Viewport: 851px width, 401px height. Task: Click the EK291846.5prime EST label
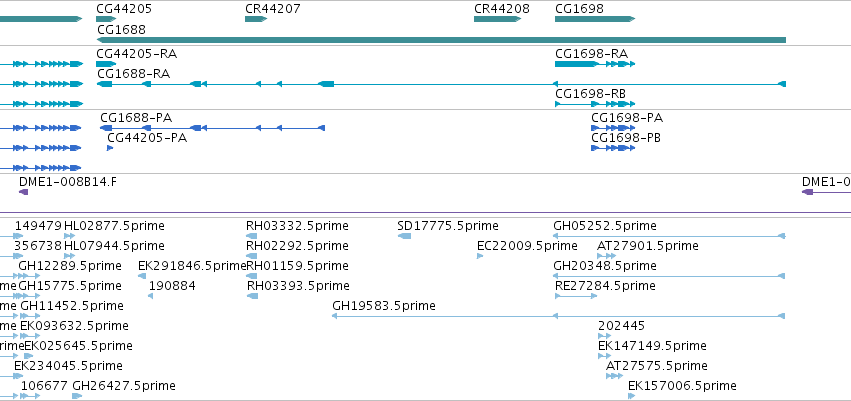(x=192, y=266)
